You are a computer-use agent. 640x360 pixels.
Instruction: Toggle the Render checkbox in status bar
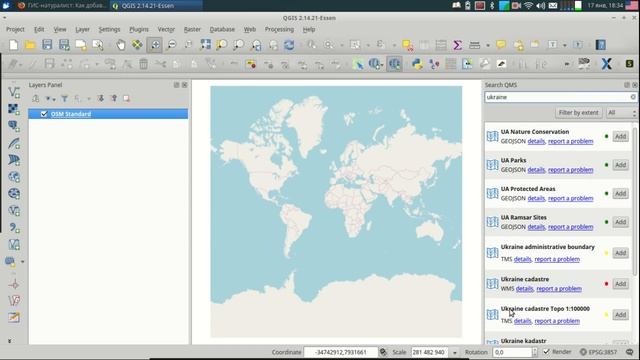coord(547,351)
